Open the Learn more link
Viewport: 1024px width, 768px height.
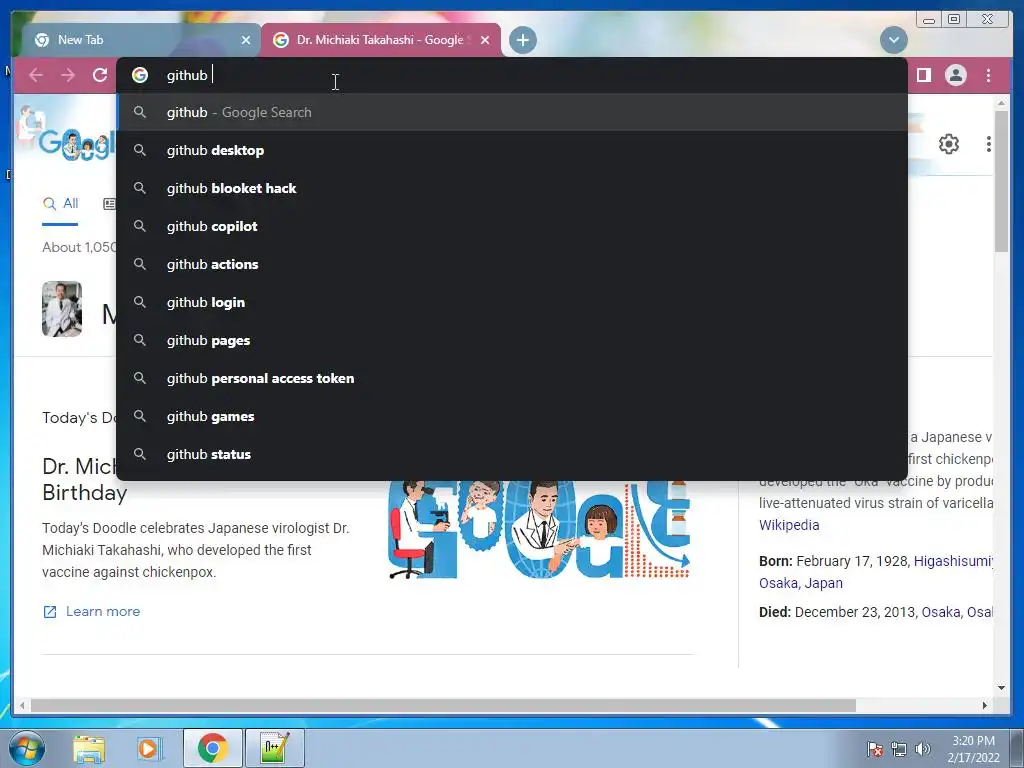91,612
